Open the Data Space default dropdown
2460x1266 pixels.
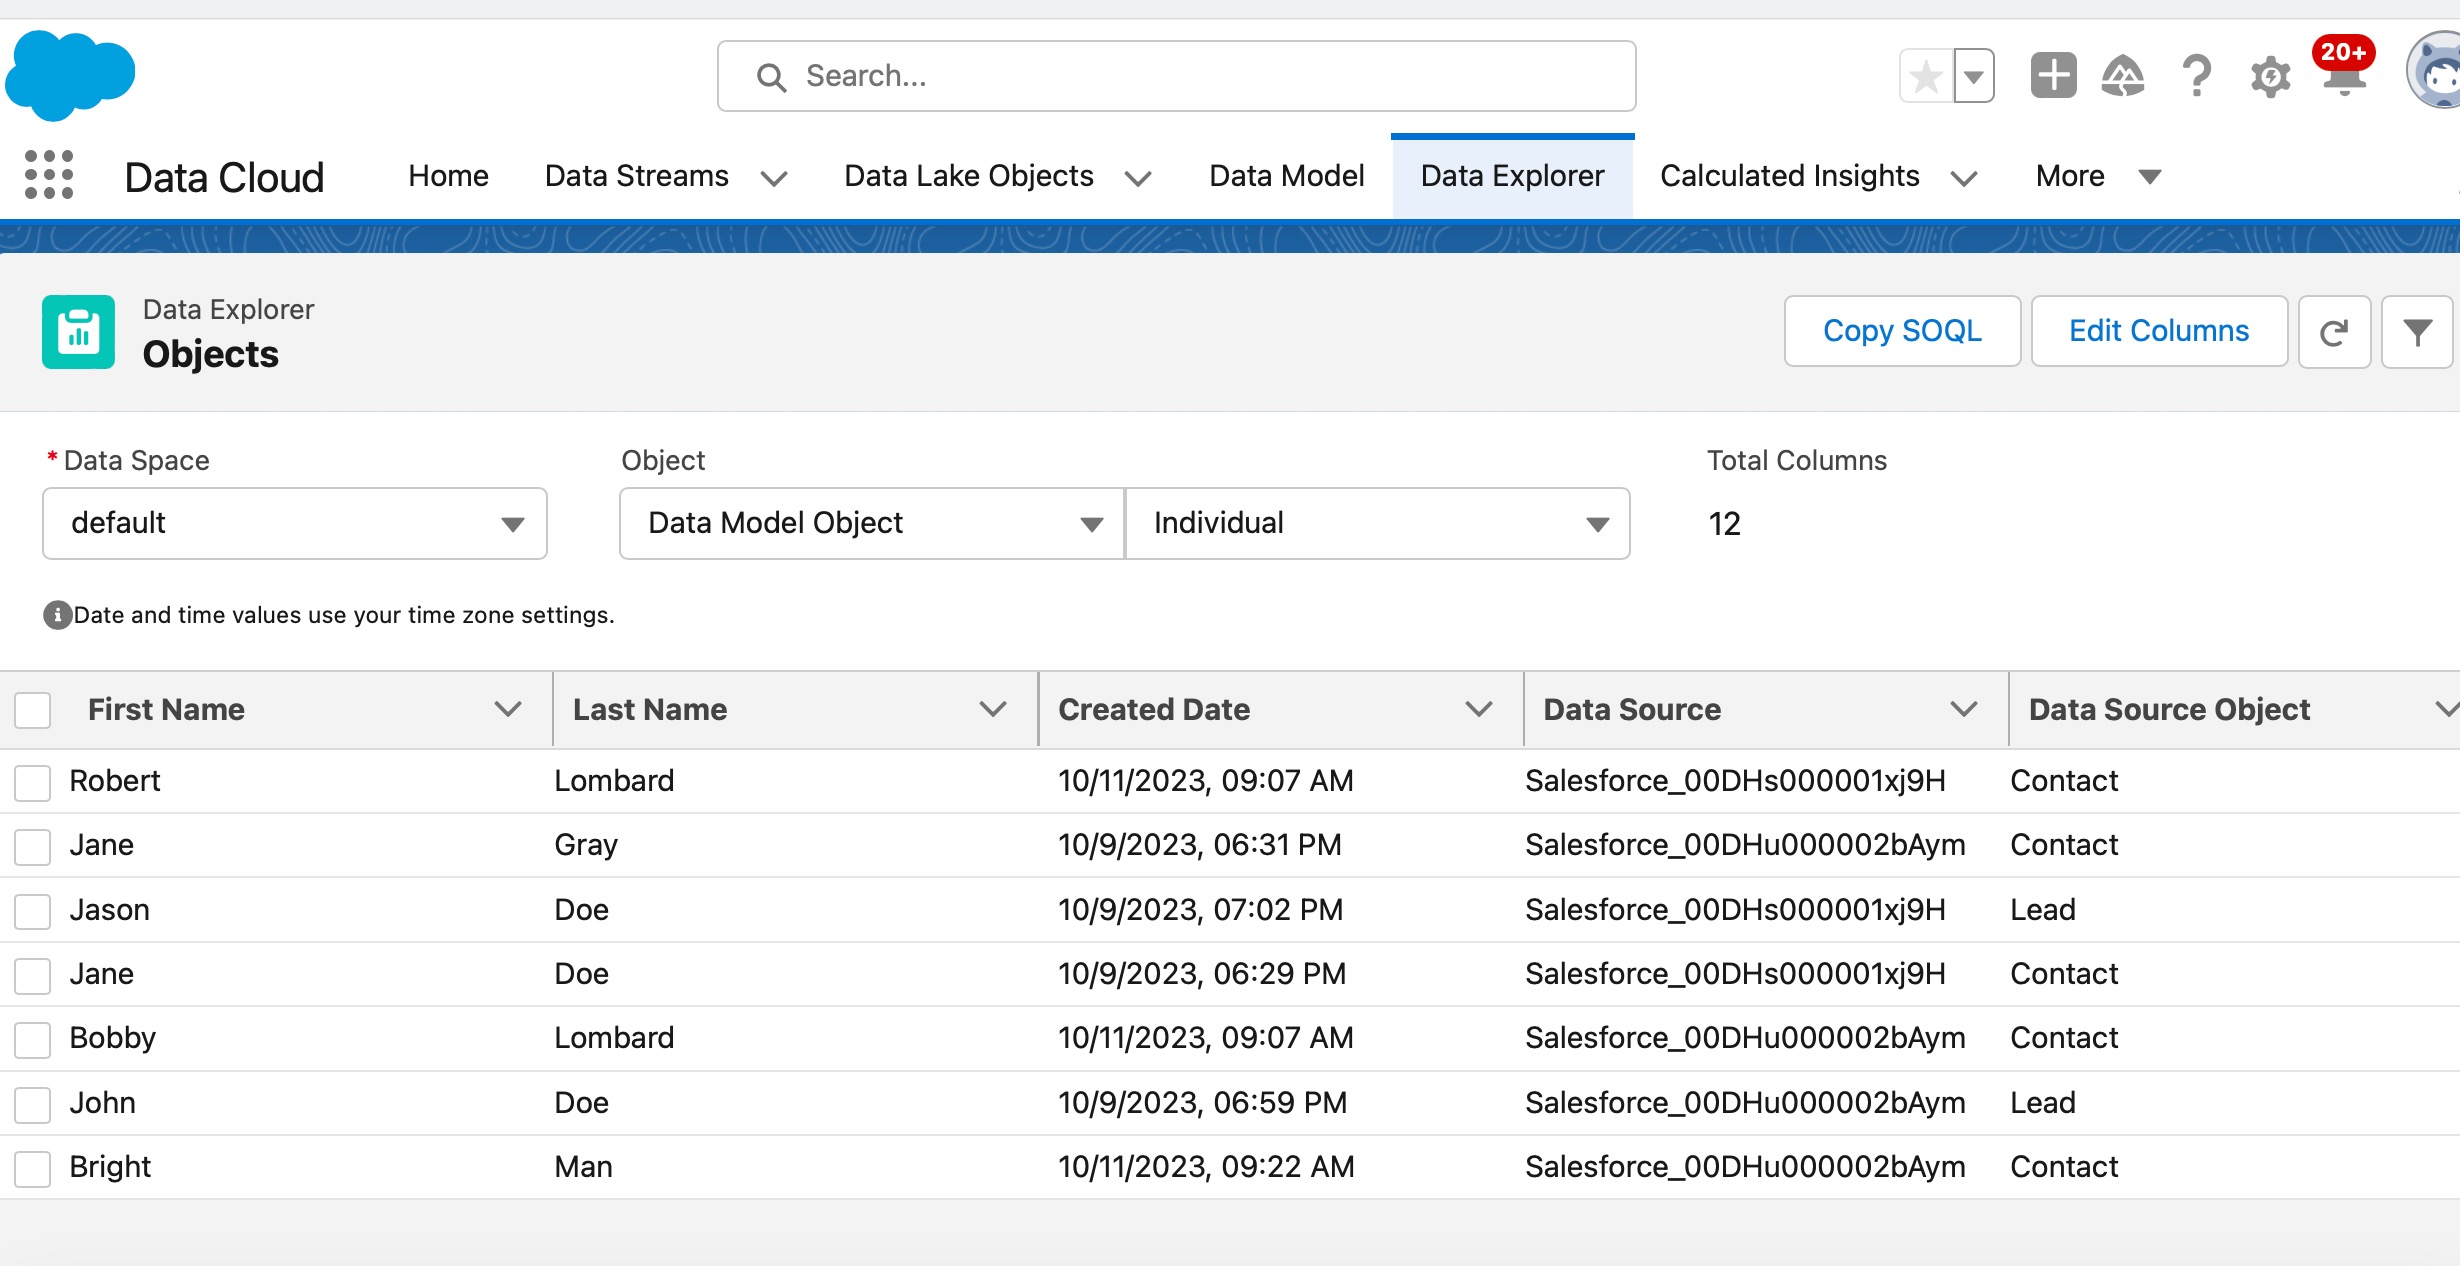[x=295, y=523]
